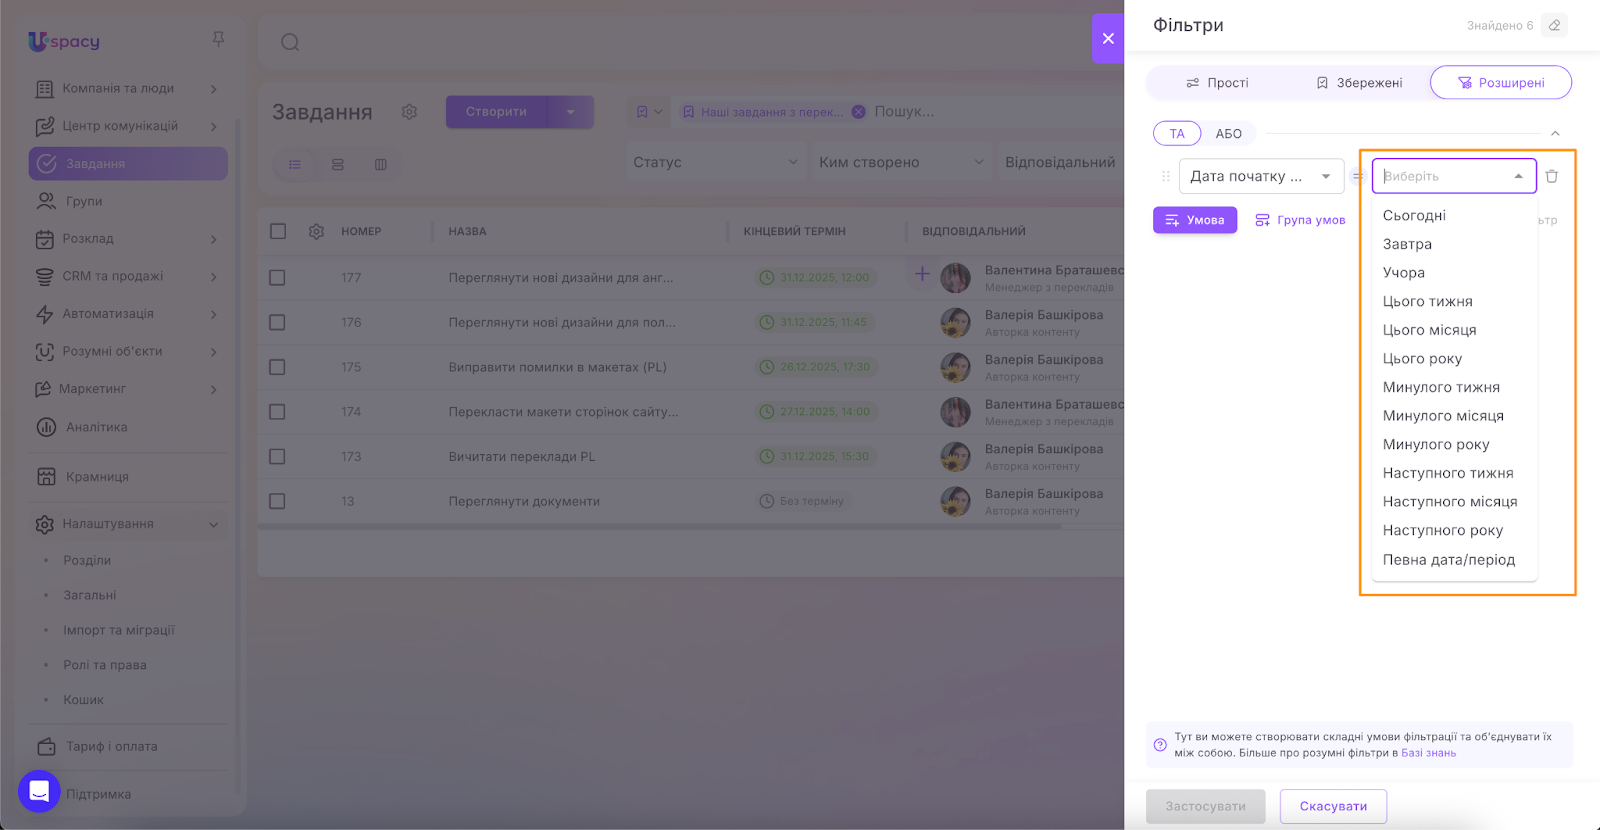Toggle the ТА logic operator
The width and height of the screenshot is (1600, 830).
1177,134
